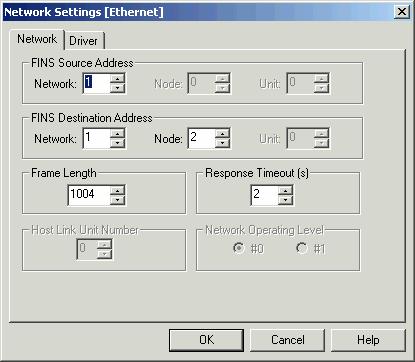Viewport: 415px width, 362px height.
Task: Click the Response Timeout (s) label
Action: (x=257, y=173)
